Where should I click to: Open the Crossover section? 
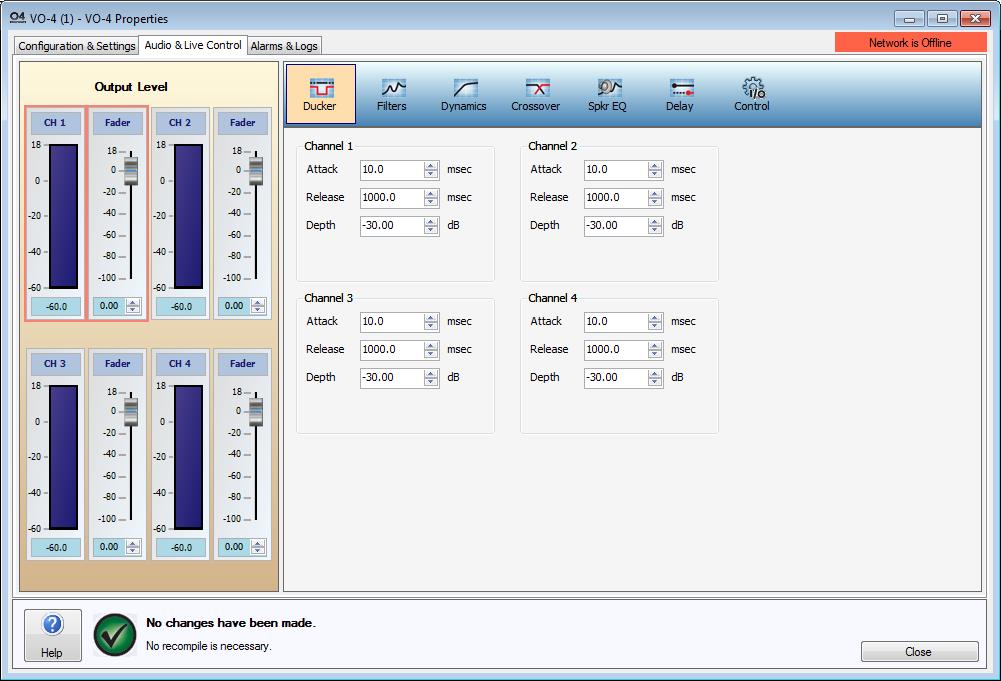(536, 94)
